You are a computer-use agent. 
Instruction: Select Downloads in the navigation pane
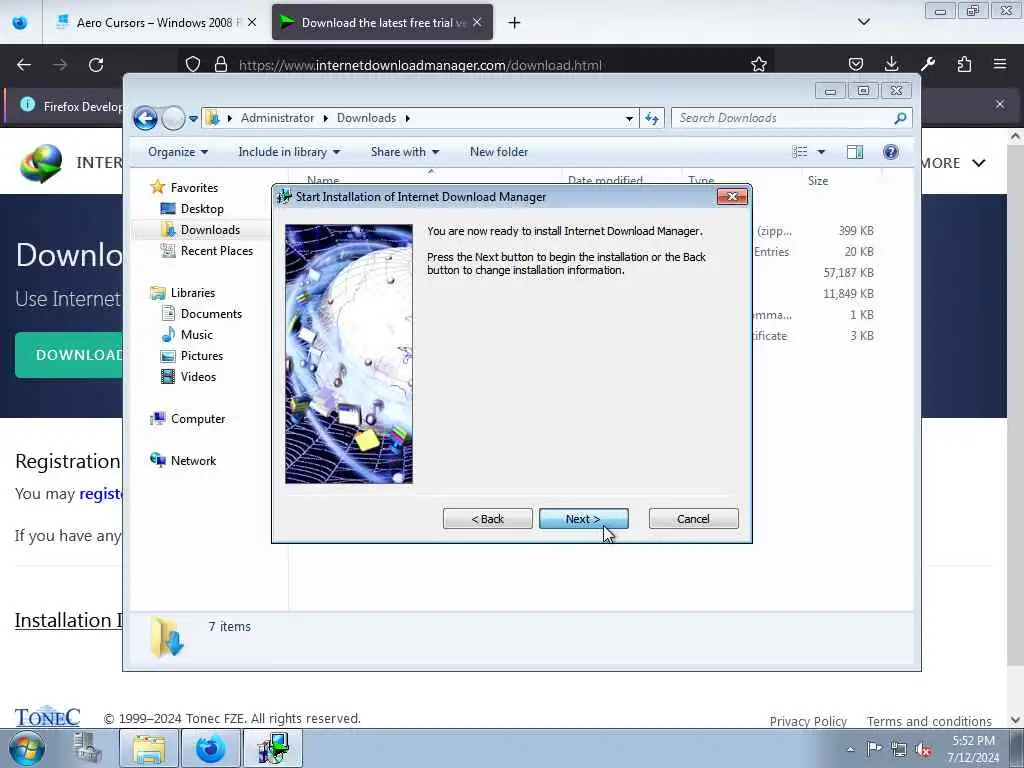tap(210, 229)
